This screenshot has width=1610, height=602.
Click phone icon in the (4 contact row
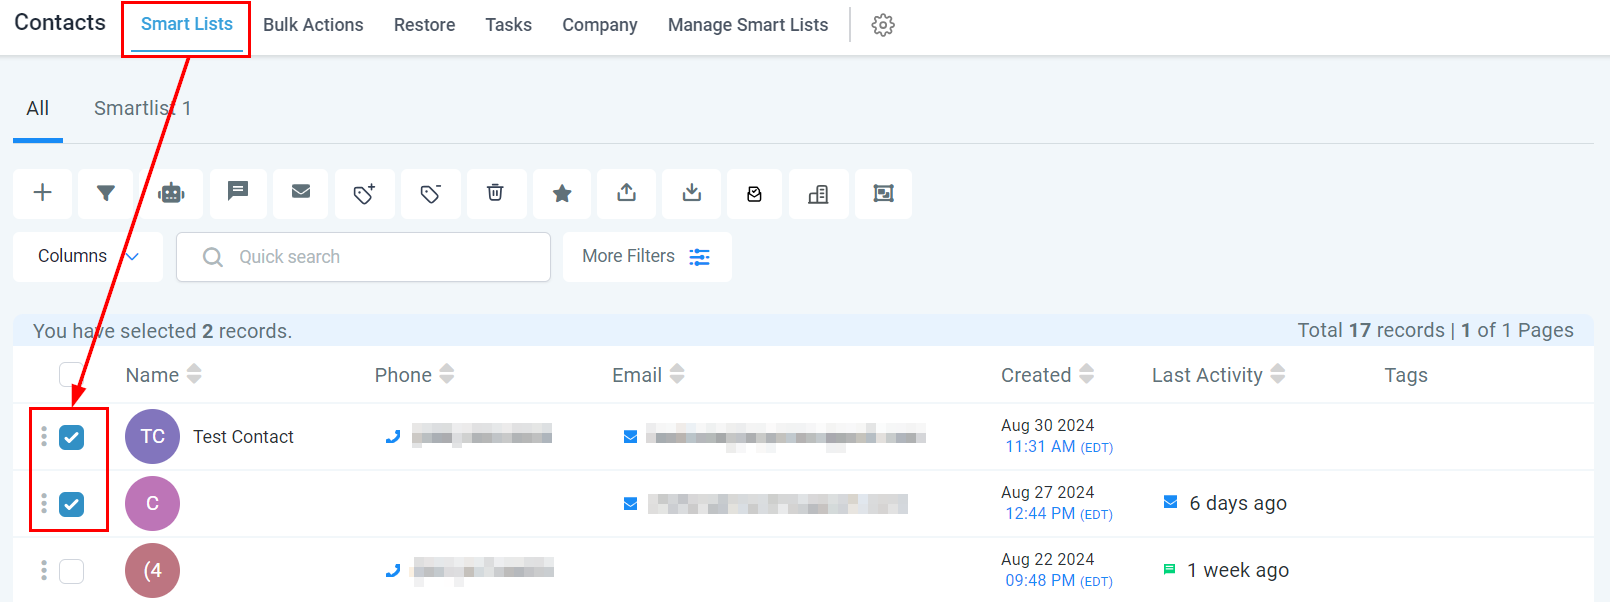(x=393, y=570)
